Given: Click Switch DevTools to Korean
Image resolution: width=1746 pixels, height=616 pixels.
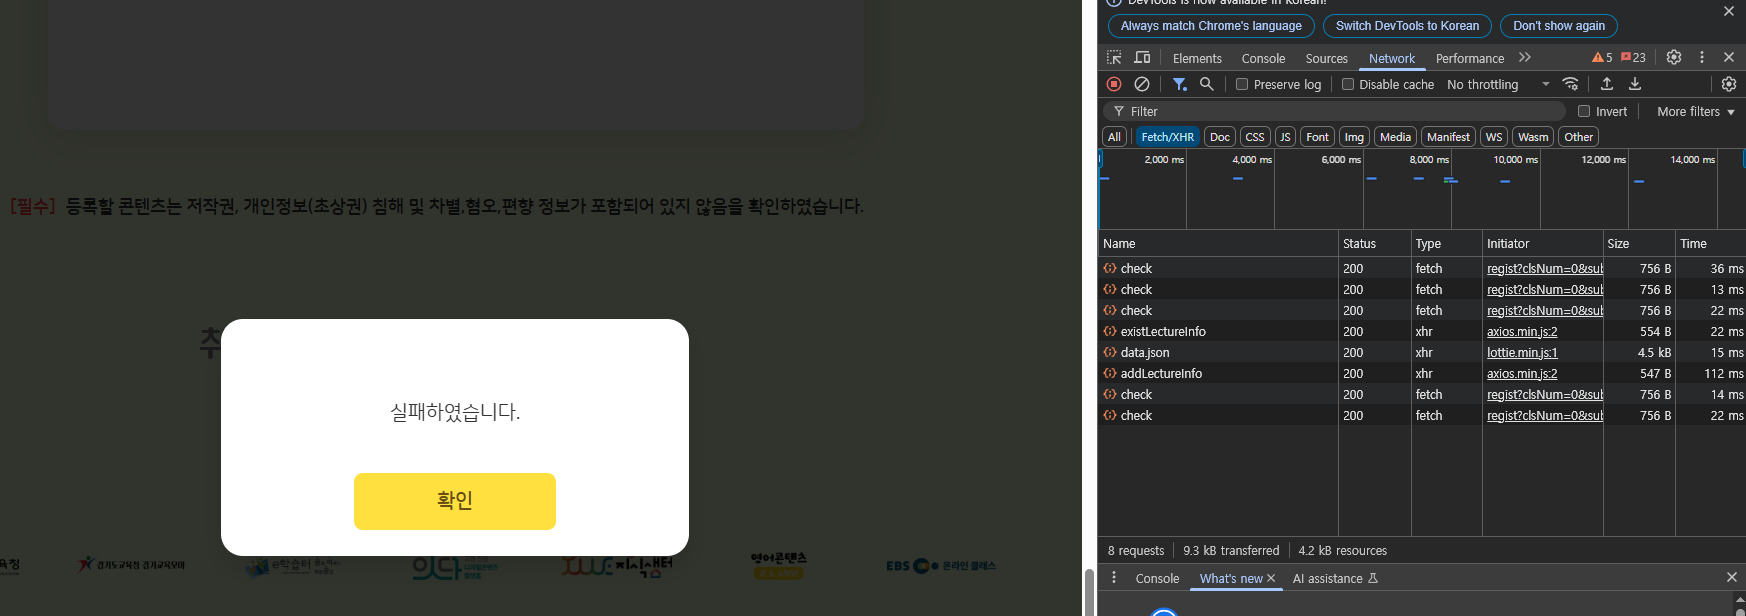Looking at the screenshot, I should (x=1407, y=26).
